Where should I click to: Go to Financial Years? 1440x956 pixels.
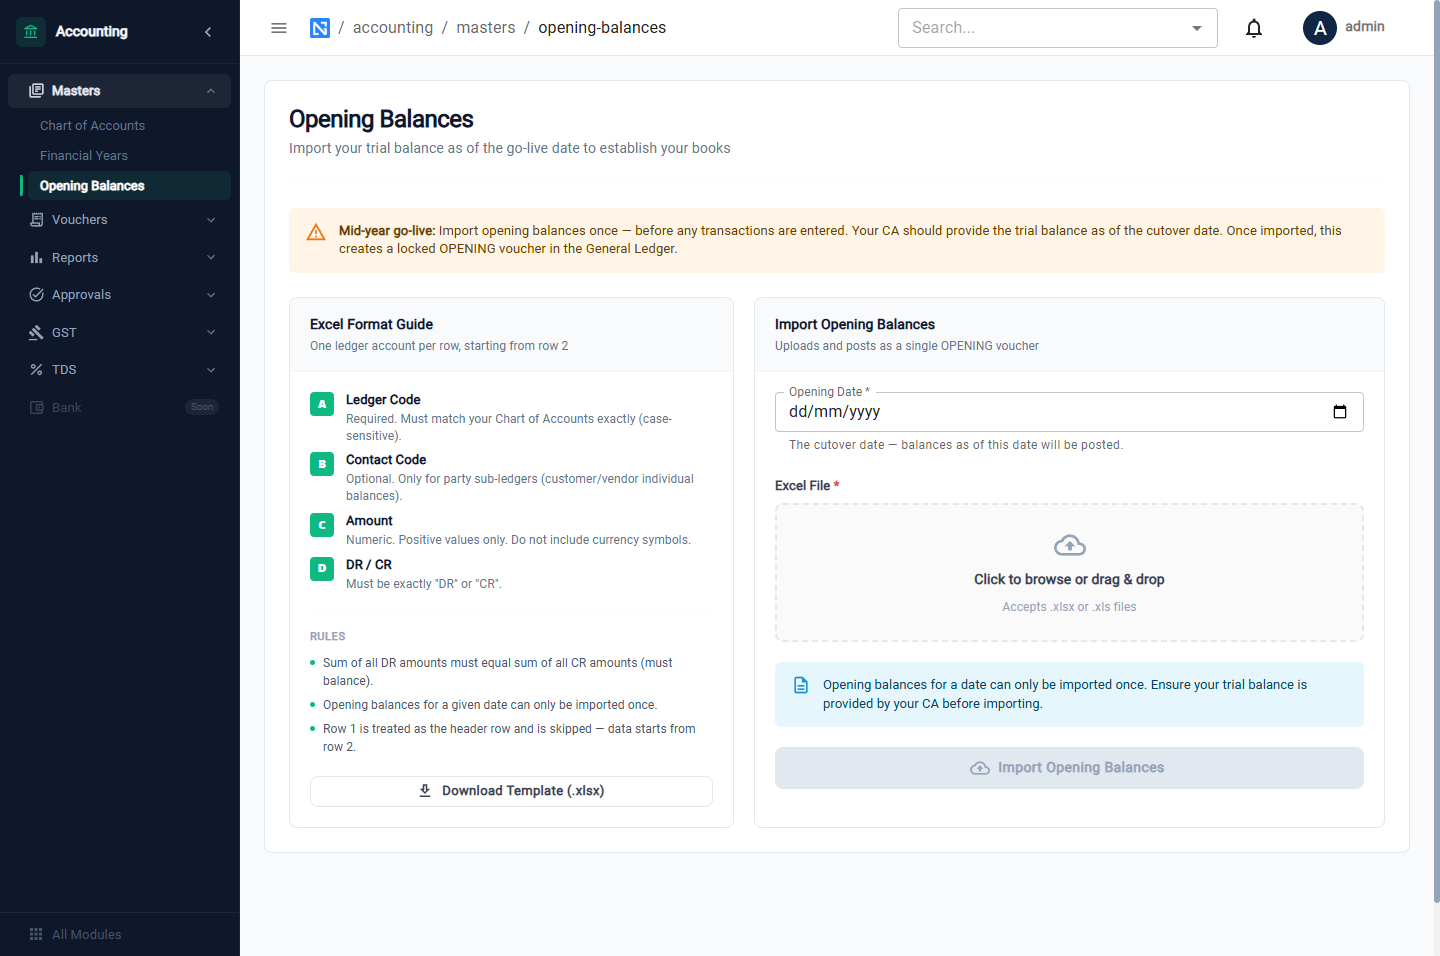(84, 156)
